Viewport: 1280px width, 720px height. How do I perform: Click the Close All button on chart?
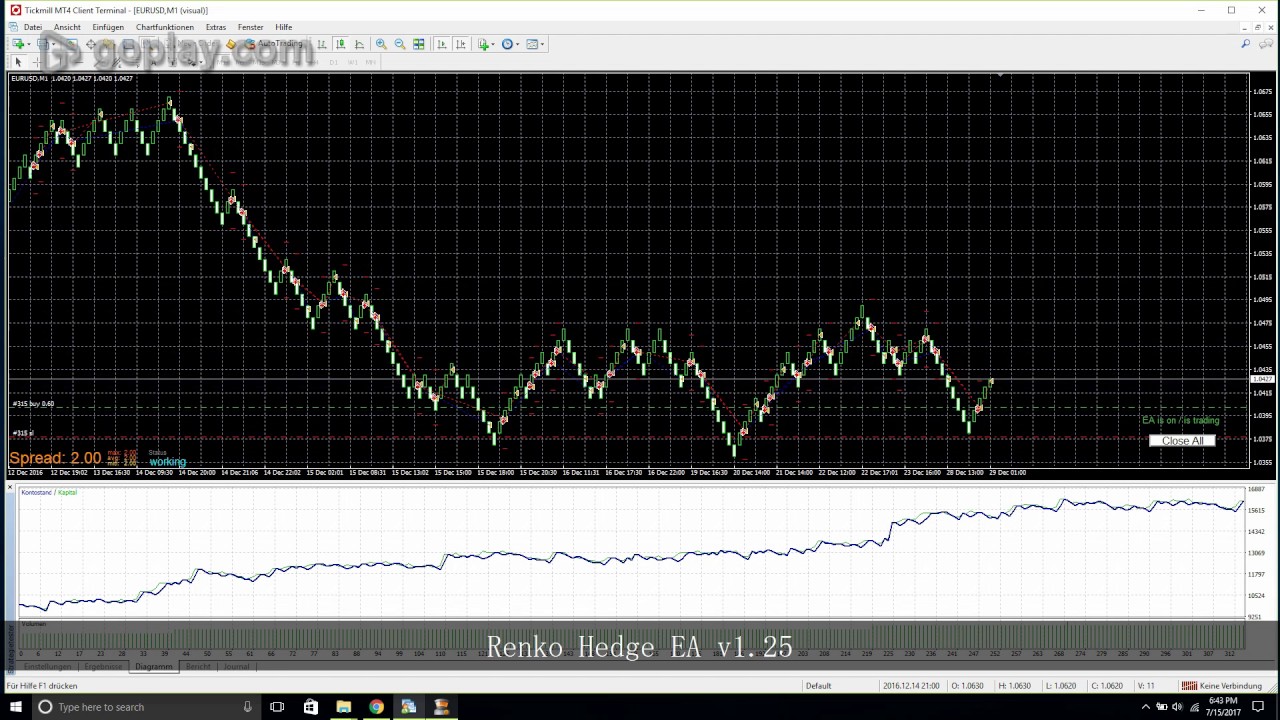pos(1183,441)
